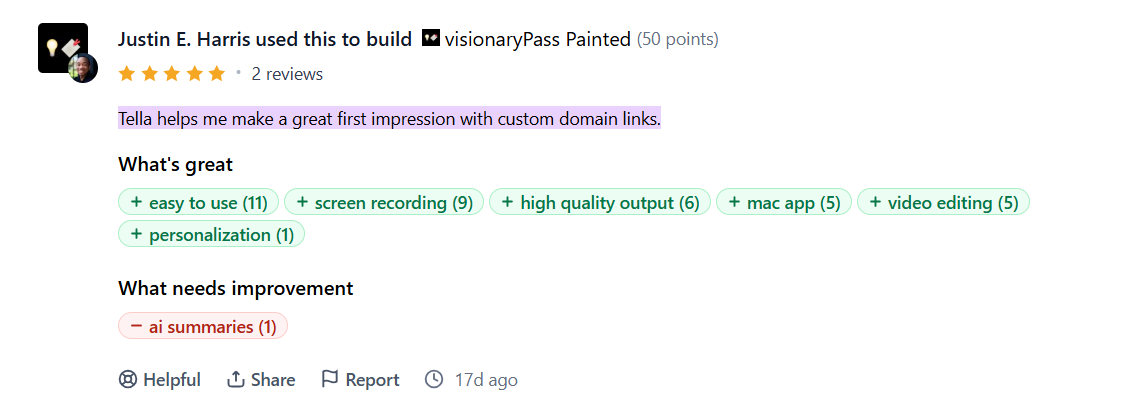This screenshot has width=1128, height=406.
Task: Click the highlighted Tella review sentence
Action: (389, 120)
